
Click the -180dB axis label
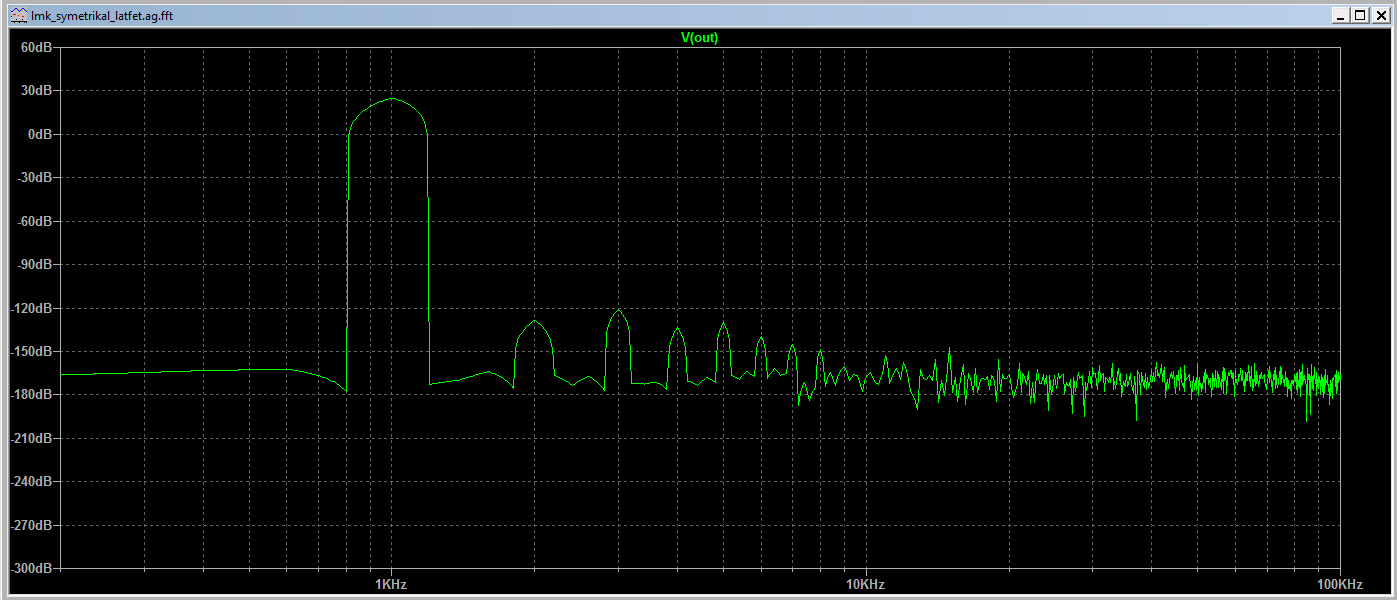click(x=32, y=394)
